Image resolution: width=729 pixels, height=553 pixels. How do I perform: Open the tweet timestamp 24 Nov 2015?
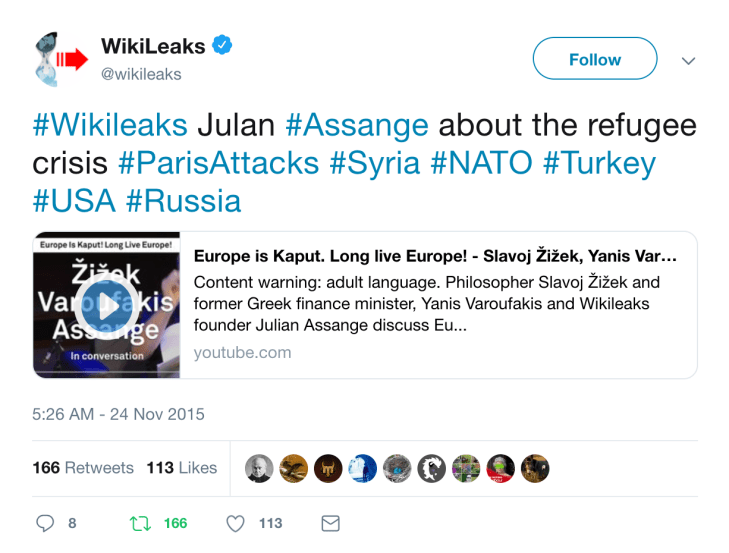tap(118, 414)
